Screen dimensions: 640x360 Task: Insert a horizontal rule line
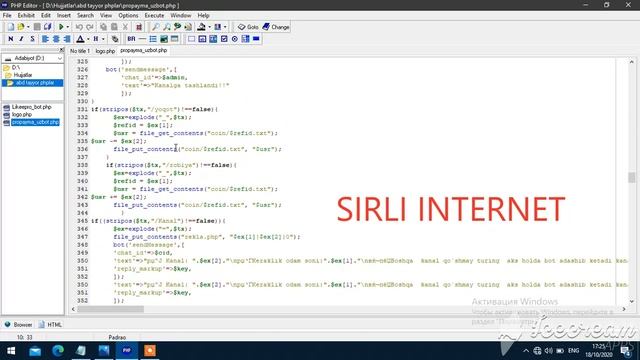click(142, 39)
